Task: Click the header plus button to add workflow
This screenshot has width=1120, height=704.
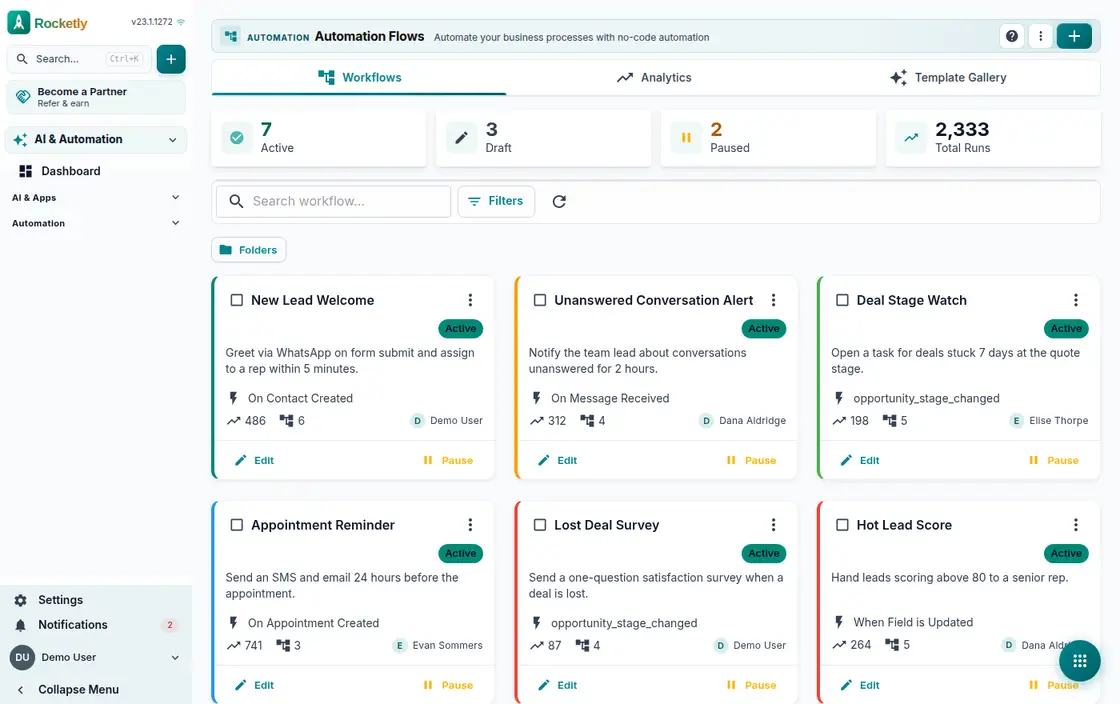Action: point(1074,36)
